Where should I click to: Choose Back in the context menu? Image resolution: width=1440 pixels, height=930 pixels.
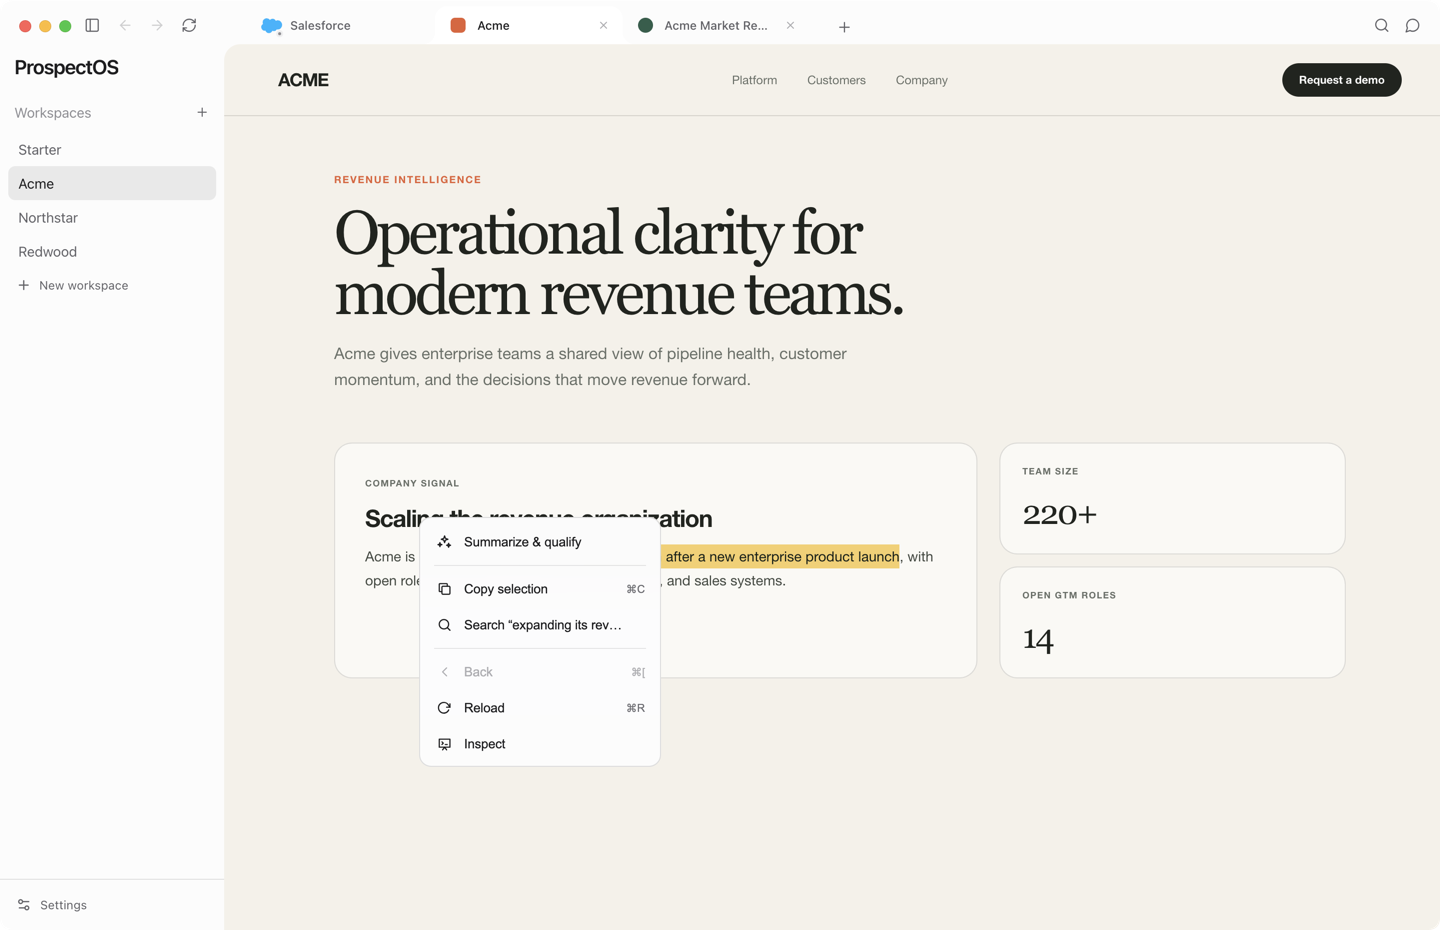(540, 672)
